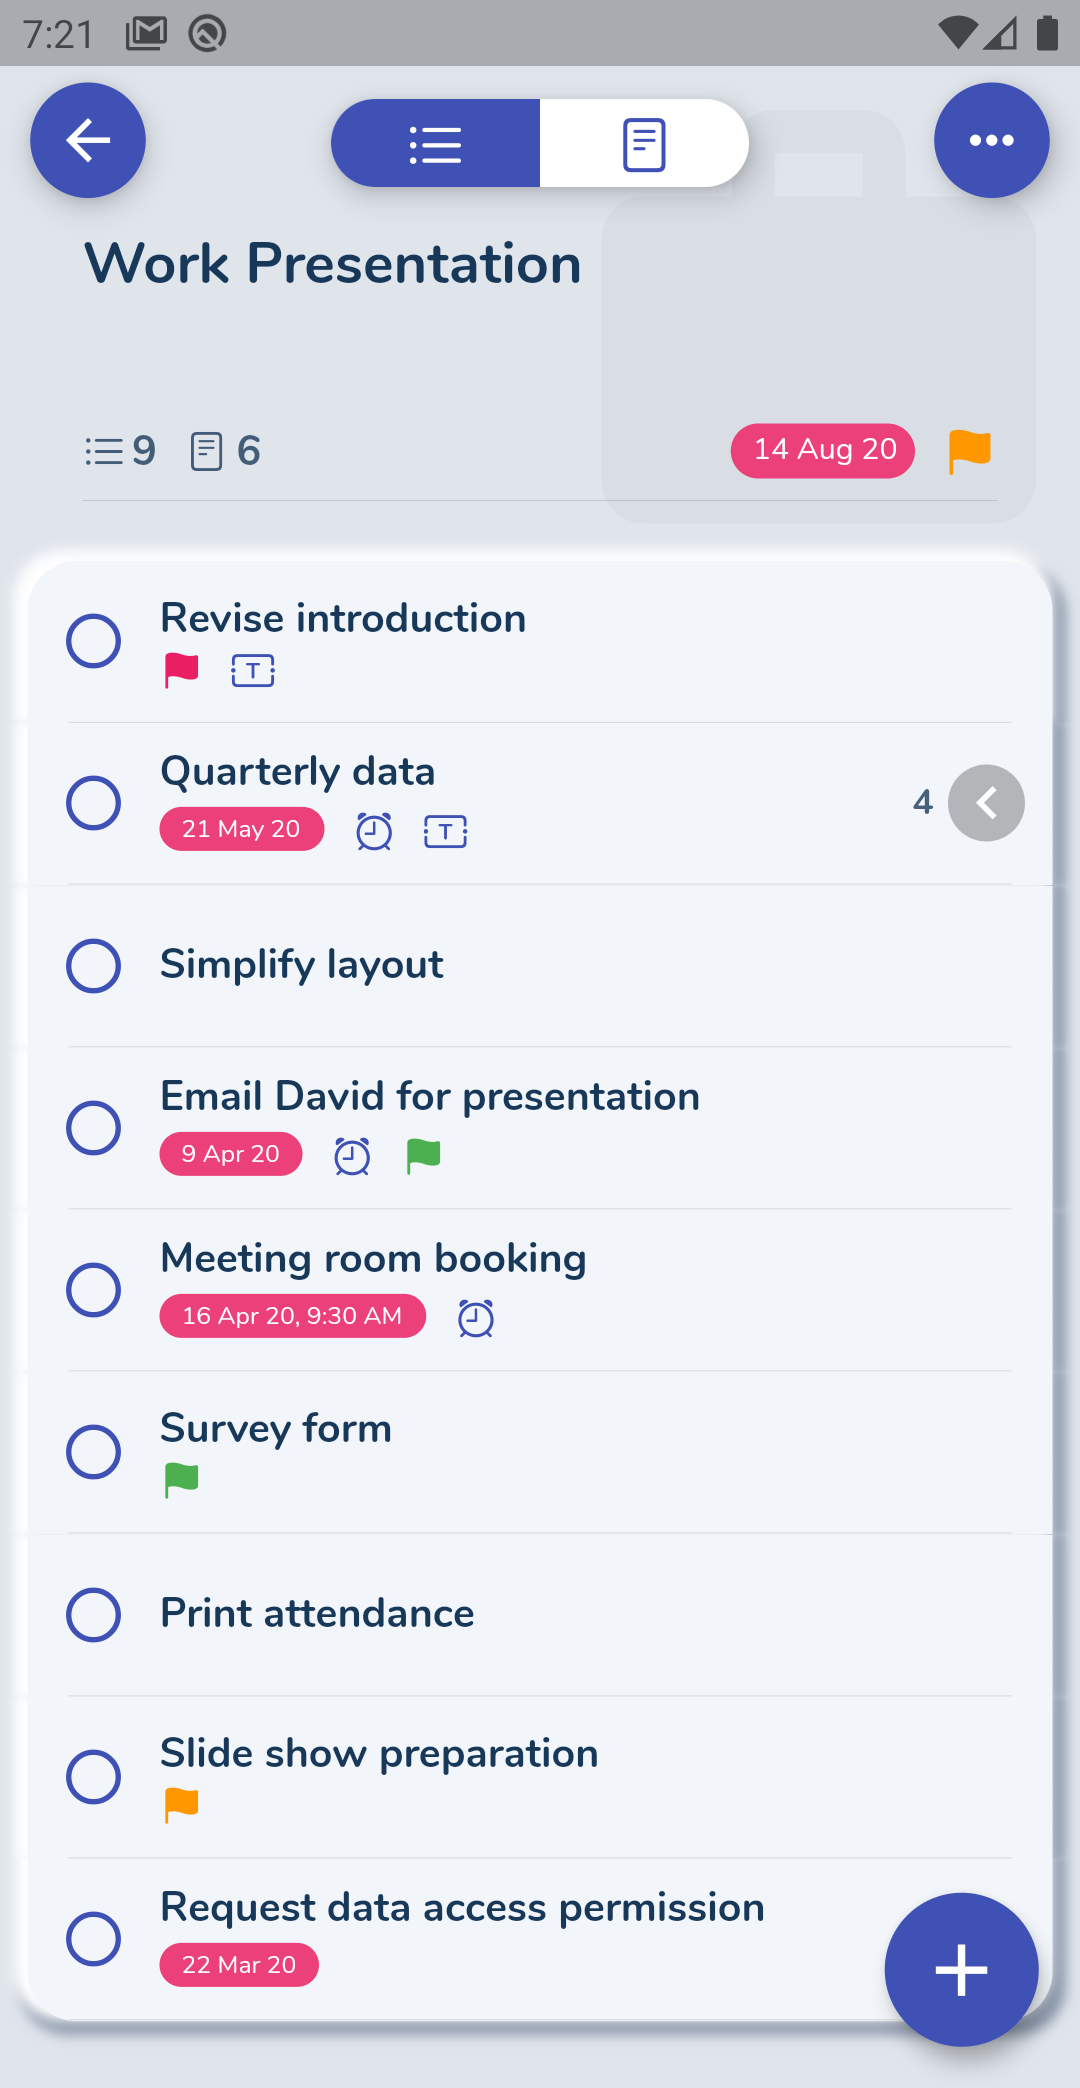Check off the Print attendance task
Viewport: 1080px width, 2088px height.
click(x=93, y=1614)
